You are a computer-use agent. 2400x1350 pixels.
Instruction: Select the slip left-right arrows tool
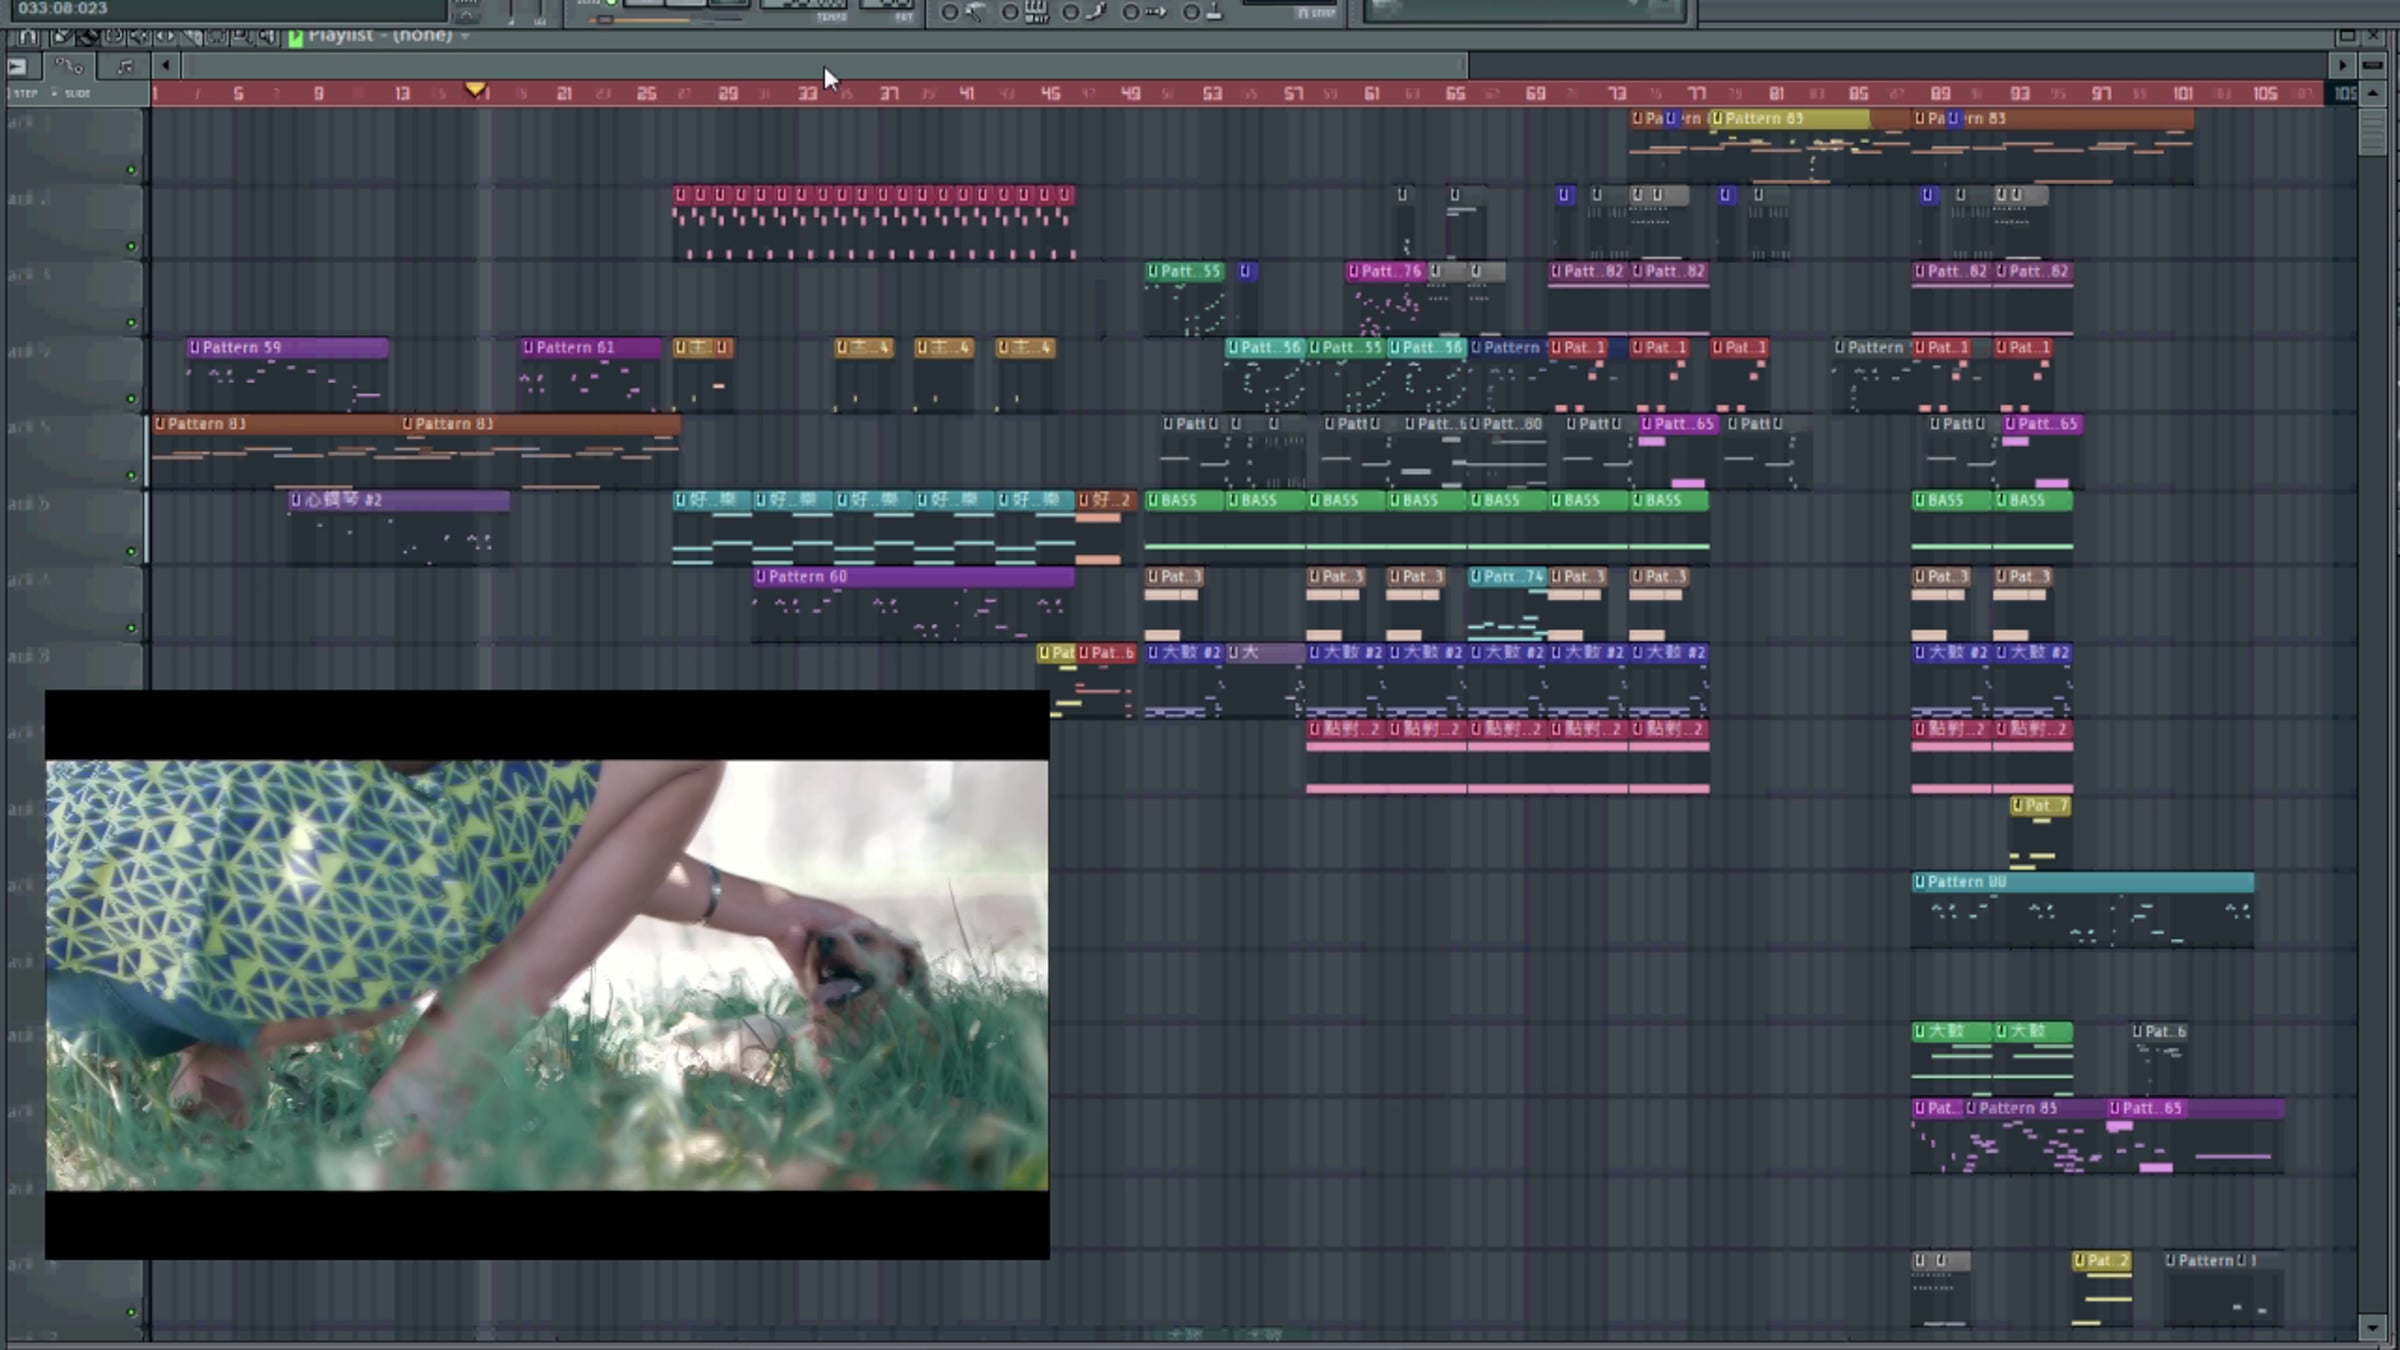coord(165,36)
